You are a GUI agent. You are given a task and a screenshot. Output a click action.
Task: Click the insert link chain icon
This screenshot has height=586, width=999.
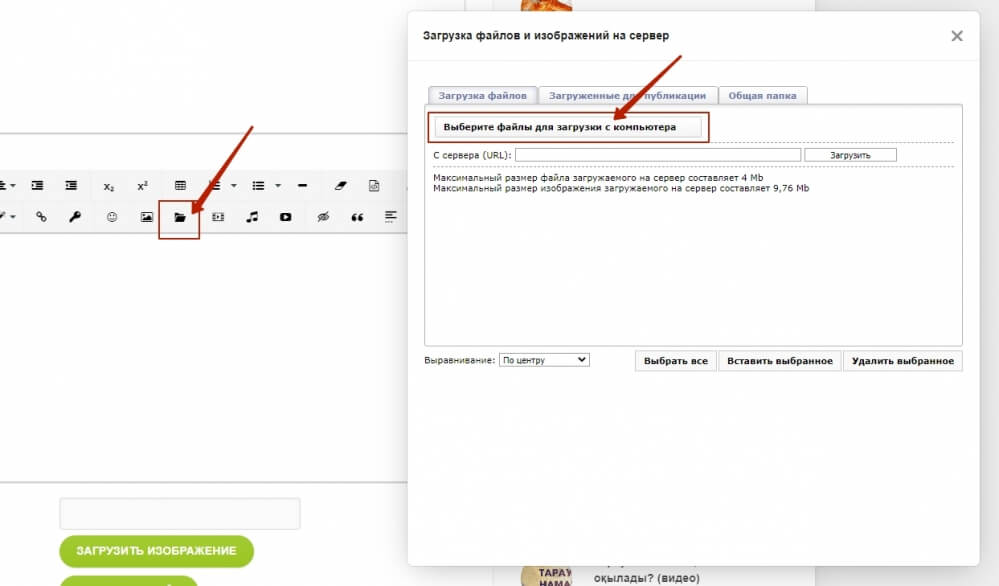pos(42,217)
